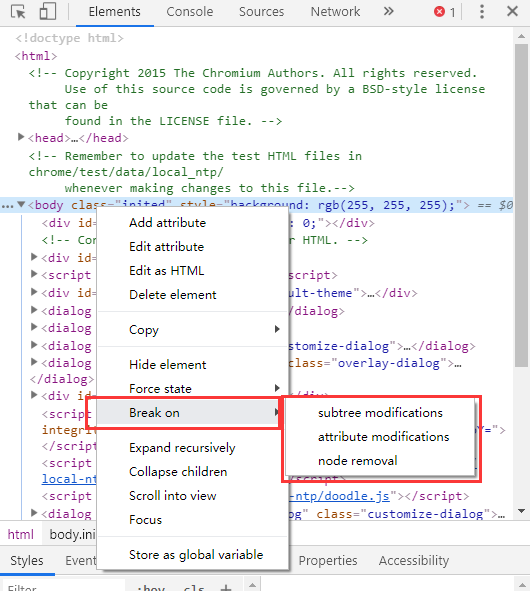This screenshot has width=530, height=591.
Task: Expand the last customize-dialog node
Action: 34,513
